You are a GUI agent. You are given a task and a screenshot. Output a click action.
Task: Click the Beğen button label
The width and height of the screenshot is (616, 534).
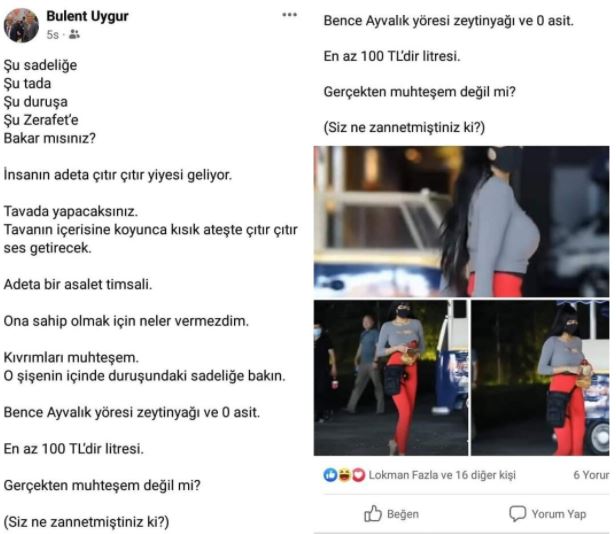(403, 514)
